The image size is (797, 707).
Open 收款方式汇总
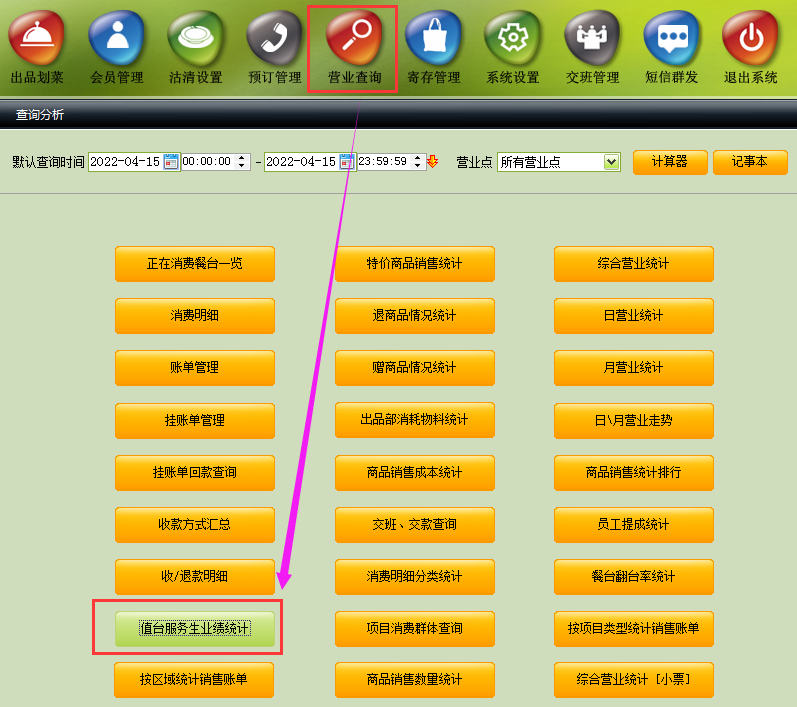point(195,525)
